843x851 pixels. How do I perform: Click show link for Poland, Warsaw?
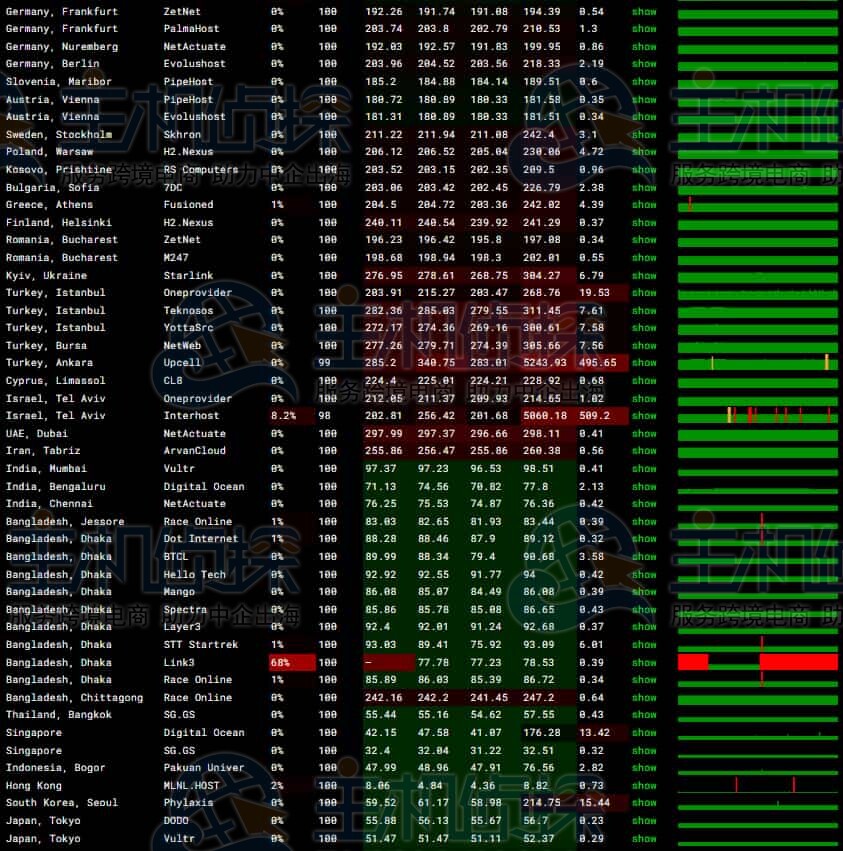pyautogui.click(x=644, y=152)
